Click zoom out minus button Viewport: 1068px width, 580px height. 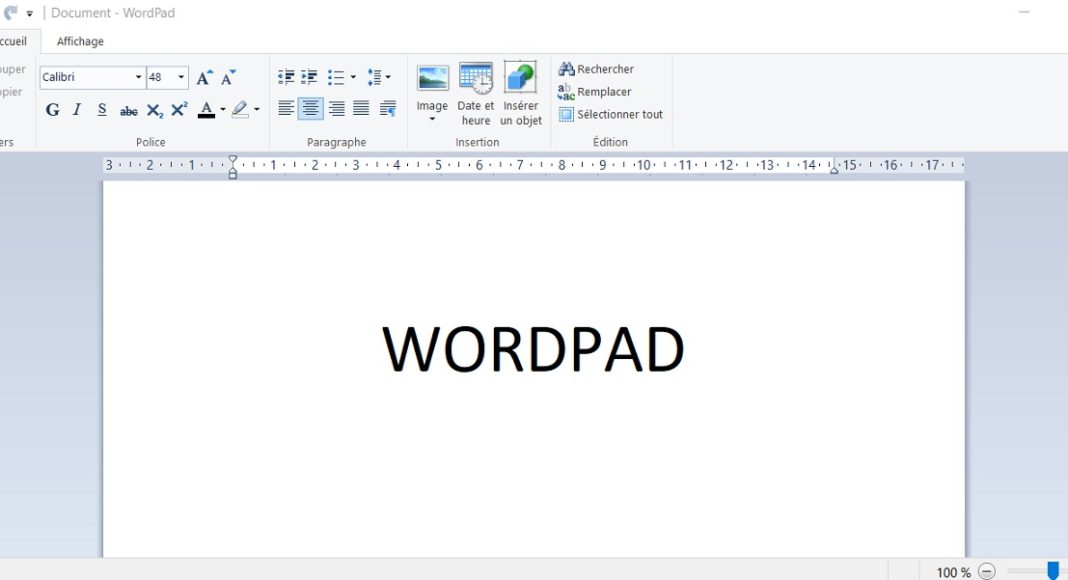coord(987,572)
